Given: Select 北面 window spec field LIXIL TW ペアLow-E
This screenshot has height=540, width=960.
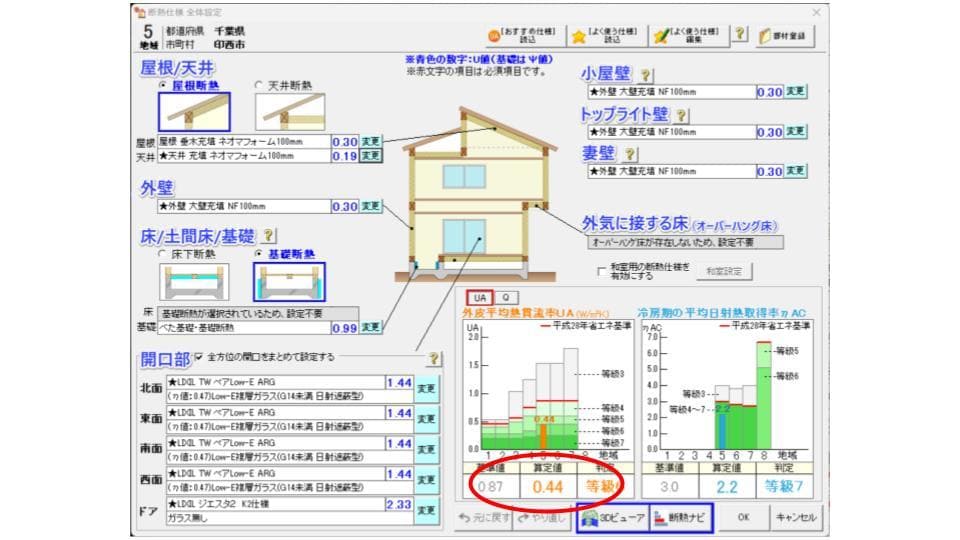Looking at the screenshot, I should (x=276, y=382).
